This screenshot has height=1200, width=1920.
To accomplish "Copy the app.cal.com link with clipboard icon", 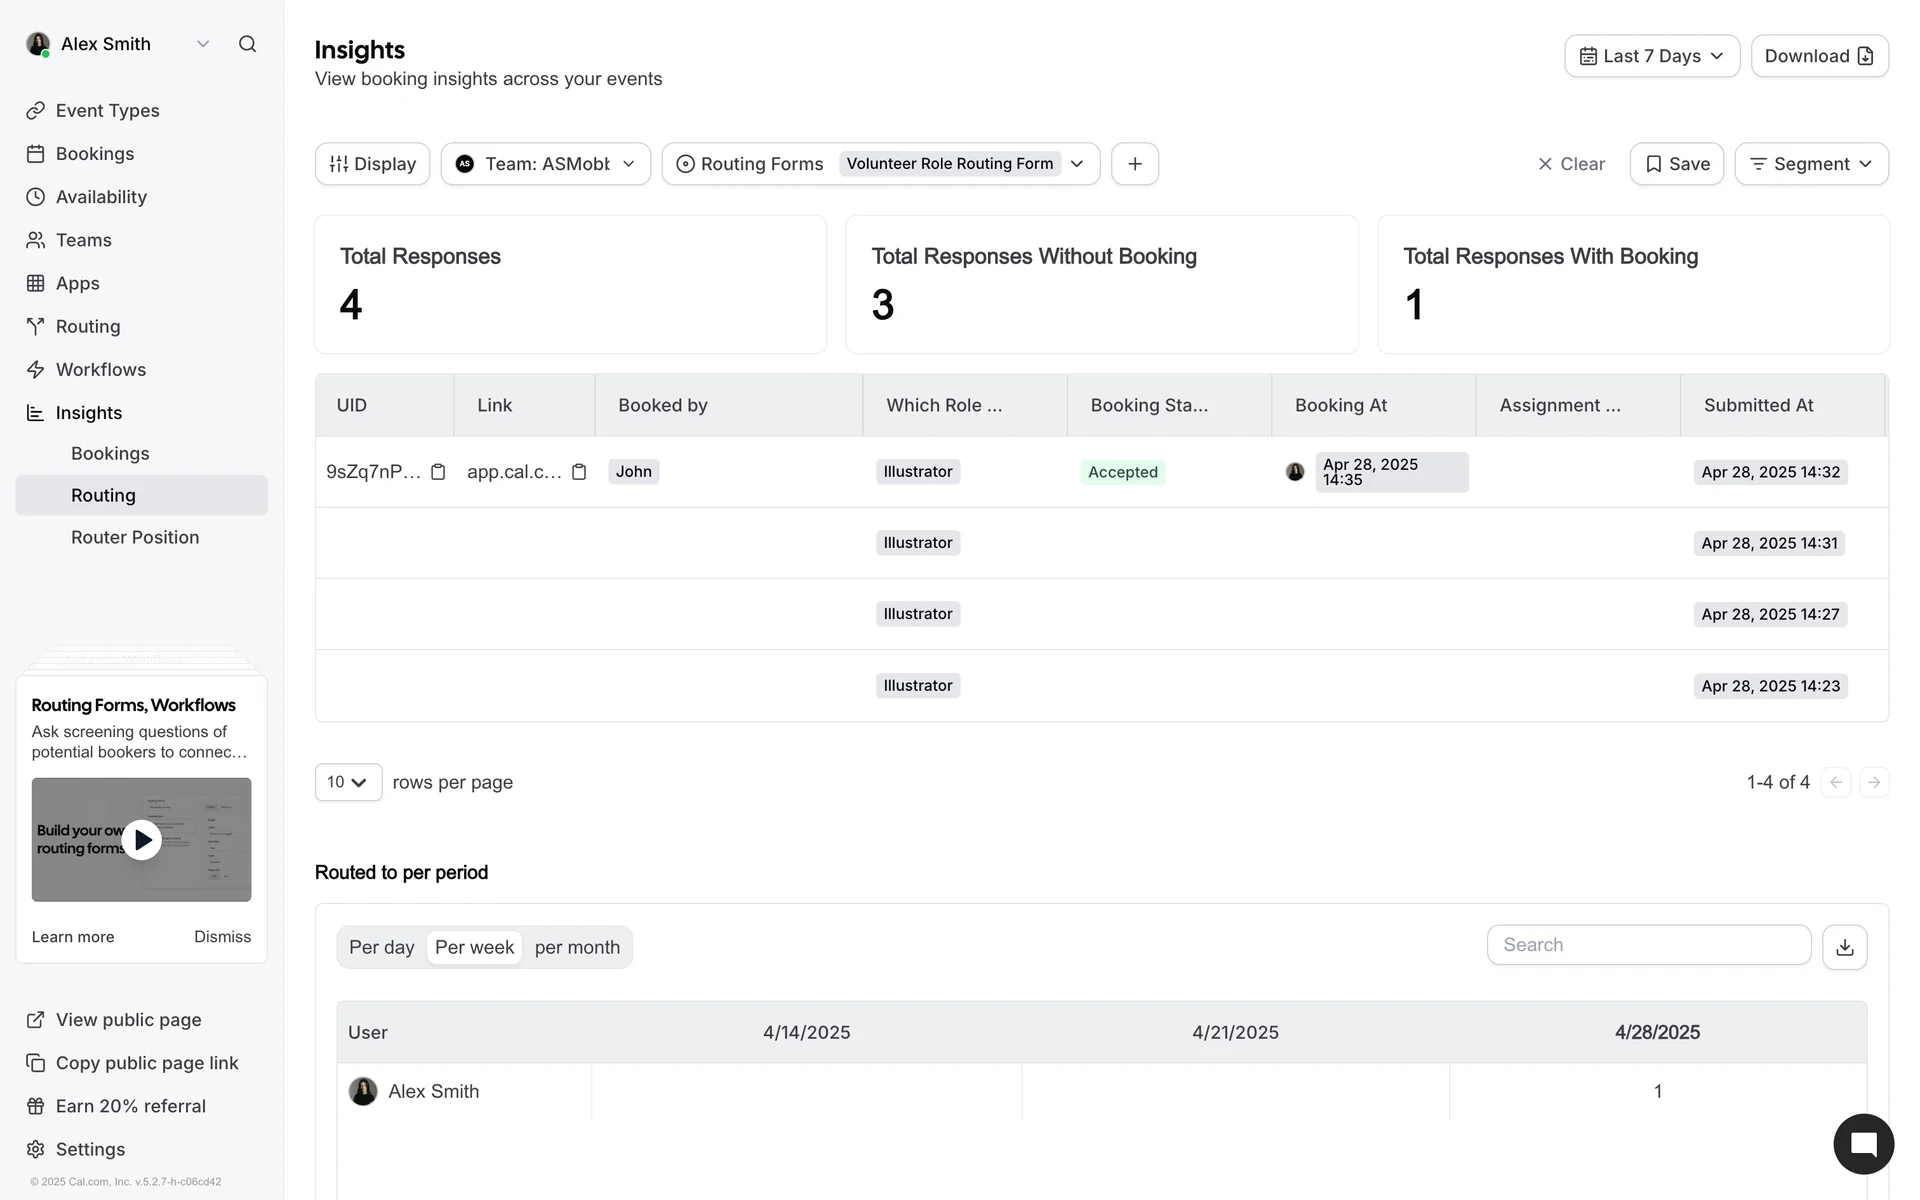I will coord(579,472).
